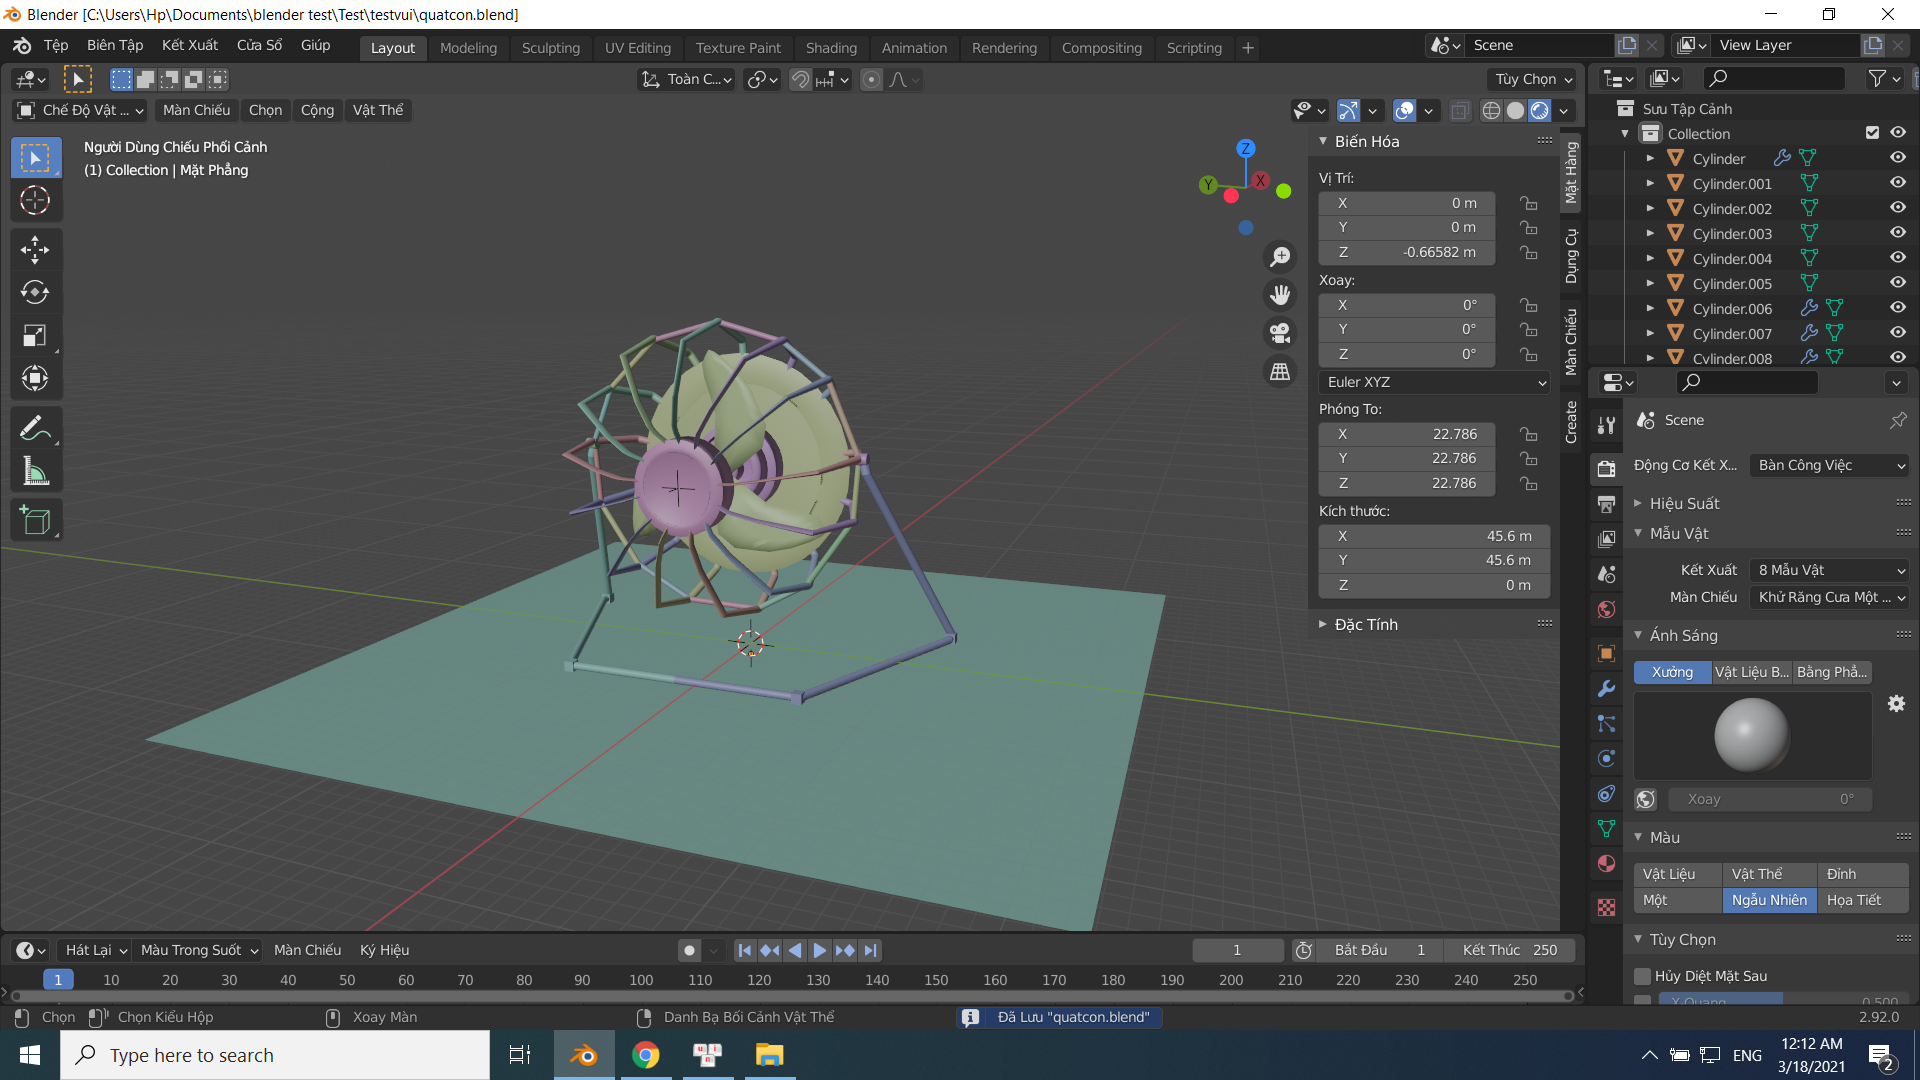Select the Measure tool
Image resolution: width=1920 pixels, height=1080 pixels.
pos(36,470)
